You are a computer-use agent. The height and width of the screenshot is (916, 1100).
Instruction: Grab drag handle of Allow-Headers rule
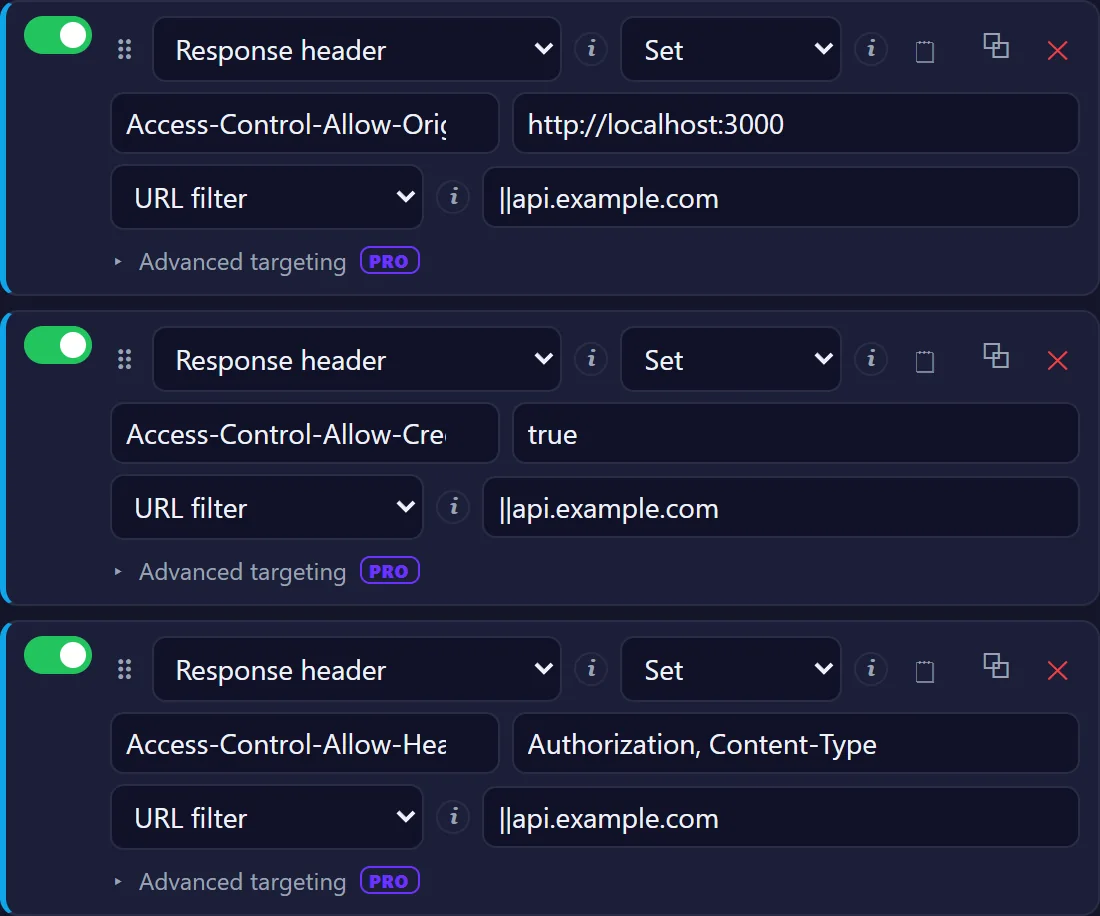(124, 669)
